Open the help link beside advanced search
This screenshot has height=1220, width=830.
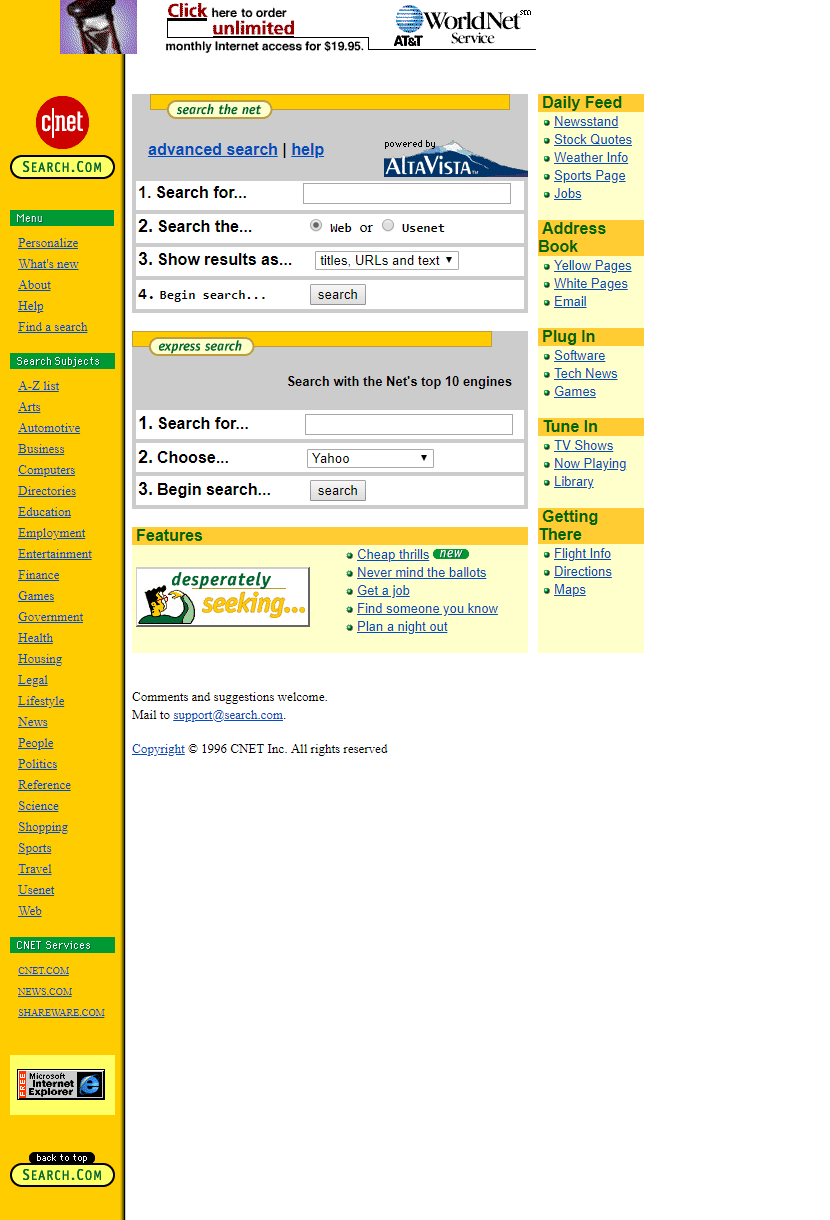(x=308, y=149)
